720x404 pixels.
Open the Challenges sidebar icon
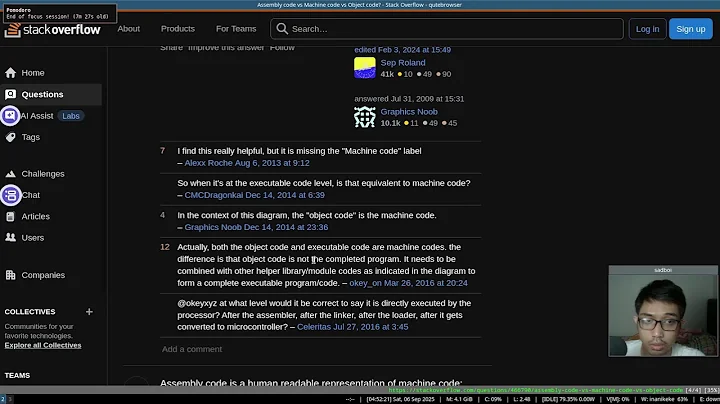point(10,174)
